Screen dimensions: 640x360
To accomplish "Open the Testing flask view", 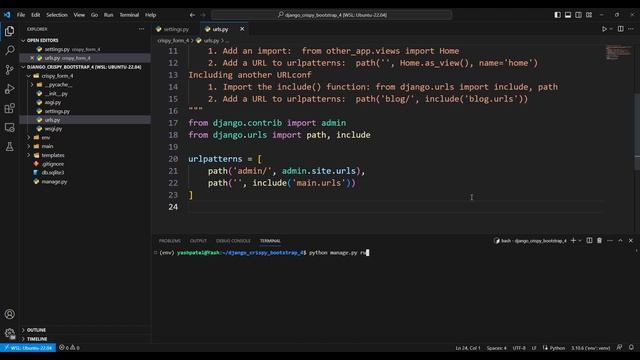I will (9, 147).
